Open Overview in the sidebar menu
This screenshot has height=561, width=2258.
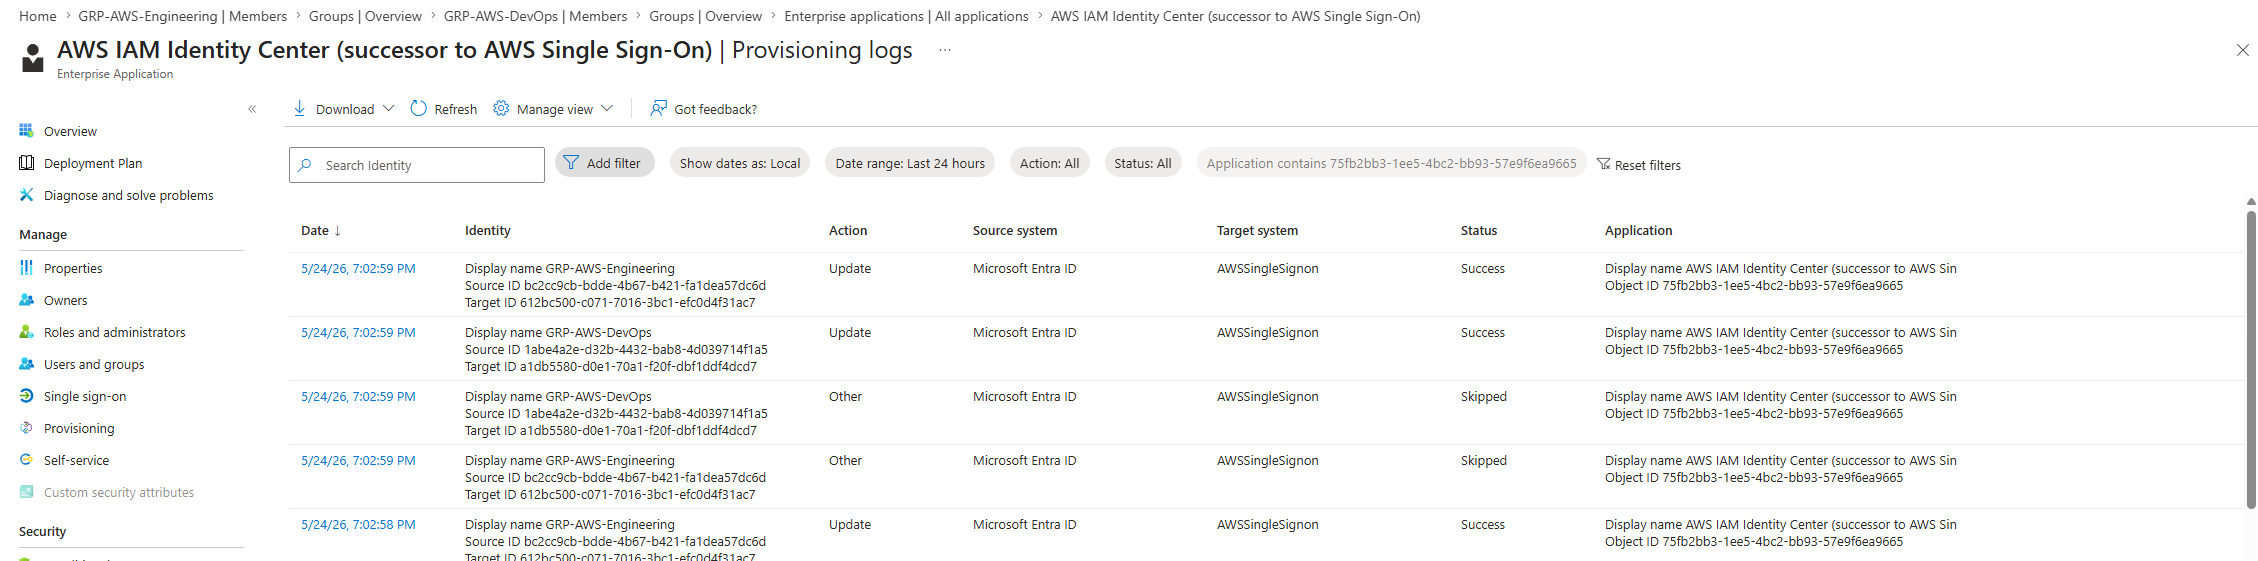(x=70, y=131)
